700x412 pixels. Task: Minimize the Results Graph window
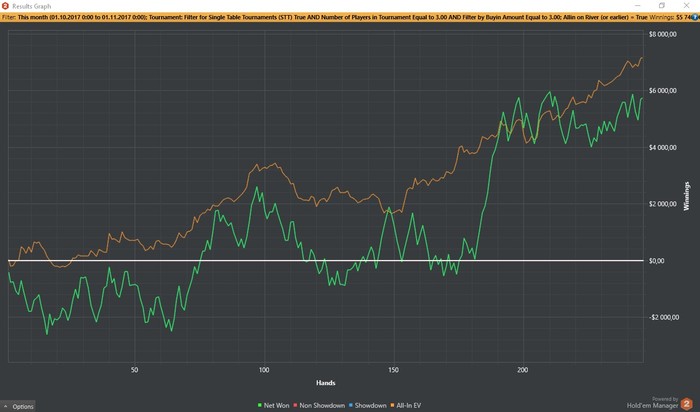point(638,6)
